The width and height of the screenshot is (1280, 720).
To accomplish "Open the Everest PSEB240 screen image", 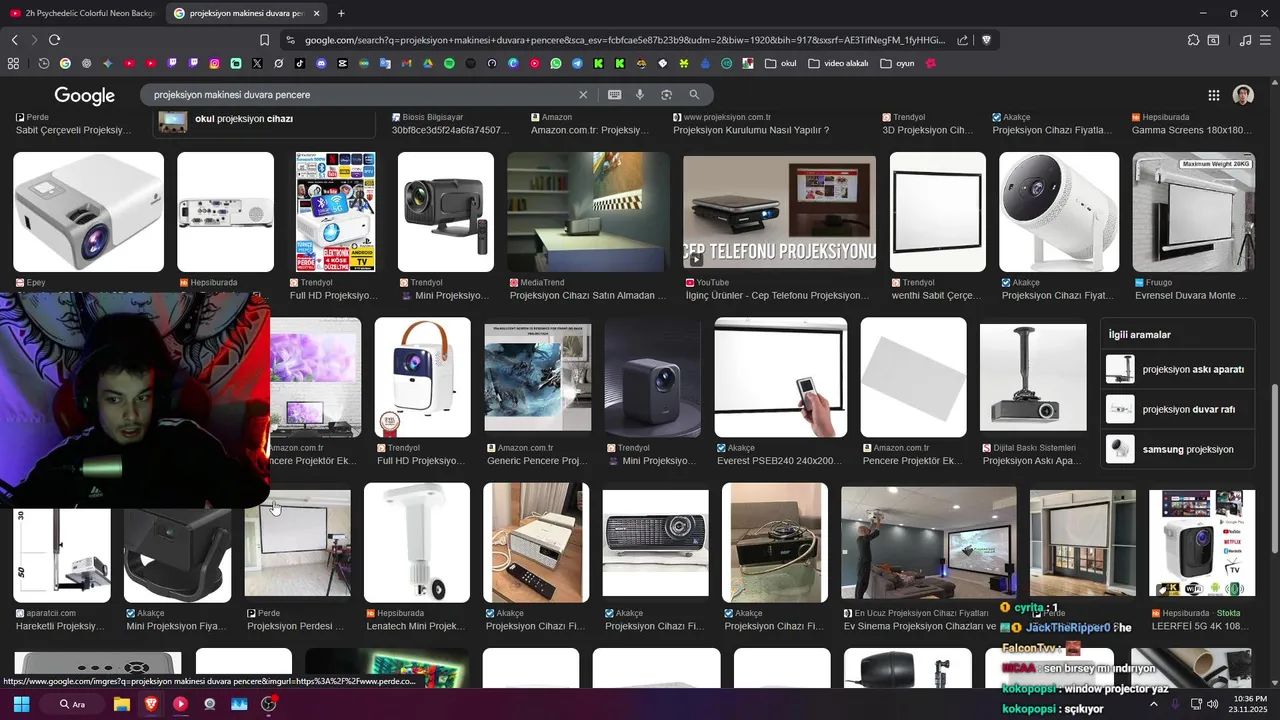I will click(x=781, y=377).
